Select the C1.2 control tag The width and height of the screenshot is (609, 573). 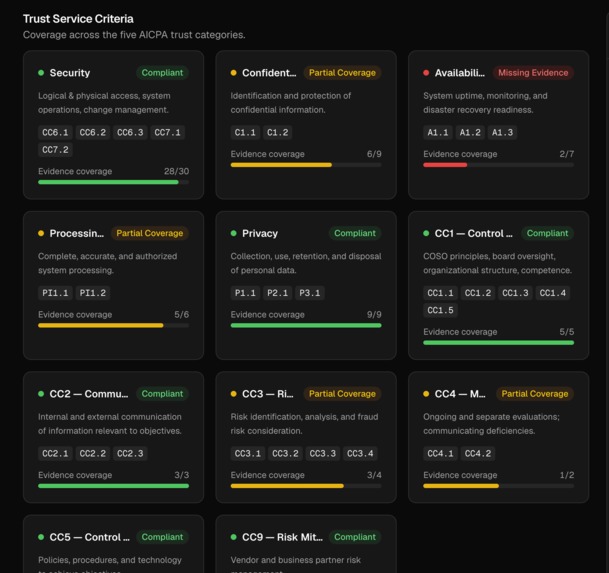coord(277,132)
